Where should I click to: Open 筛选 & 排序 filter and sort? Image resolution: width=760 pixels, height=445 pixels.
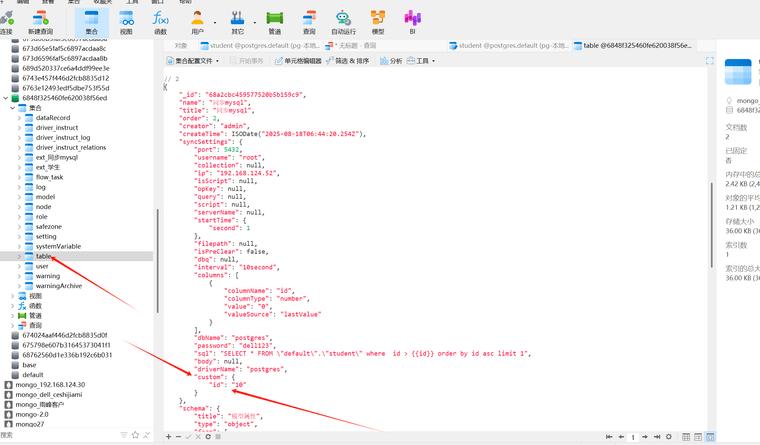348,61
